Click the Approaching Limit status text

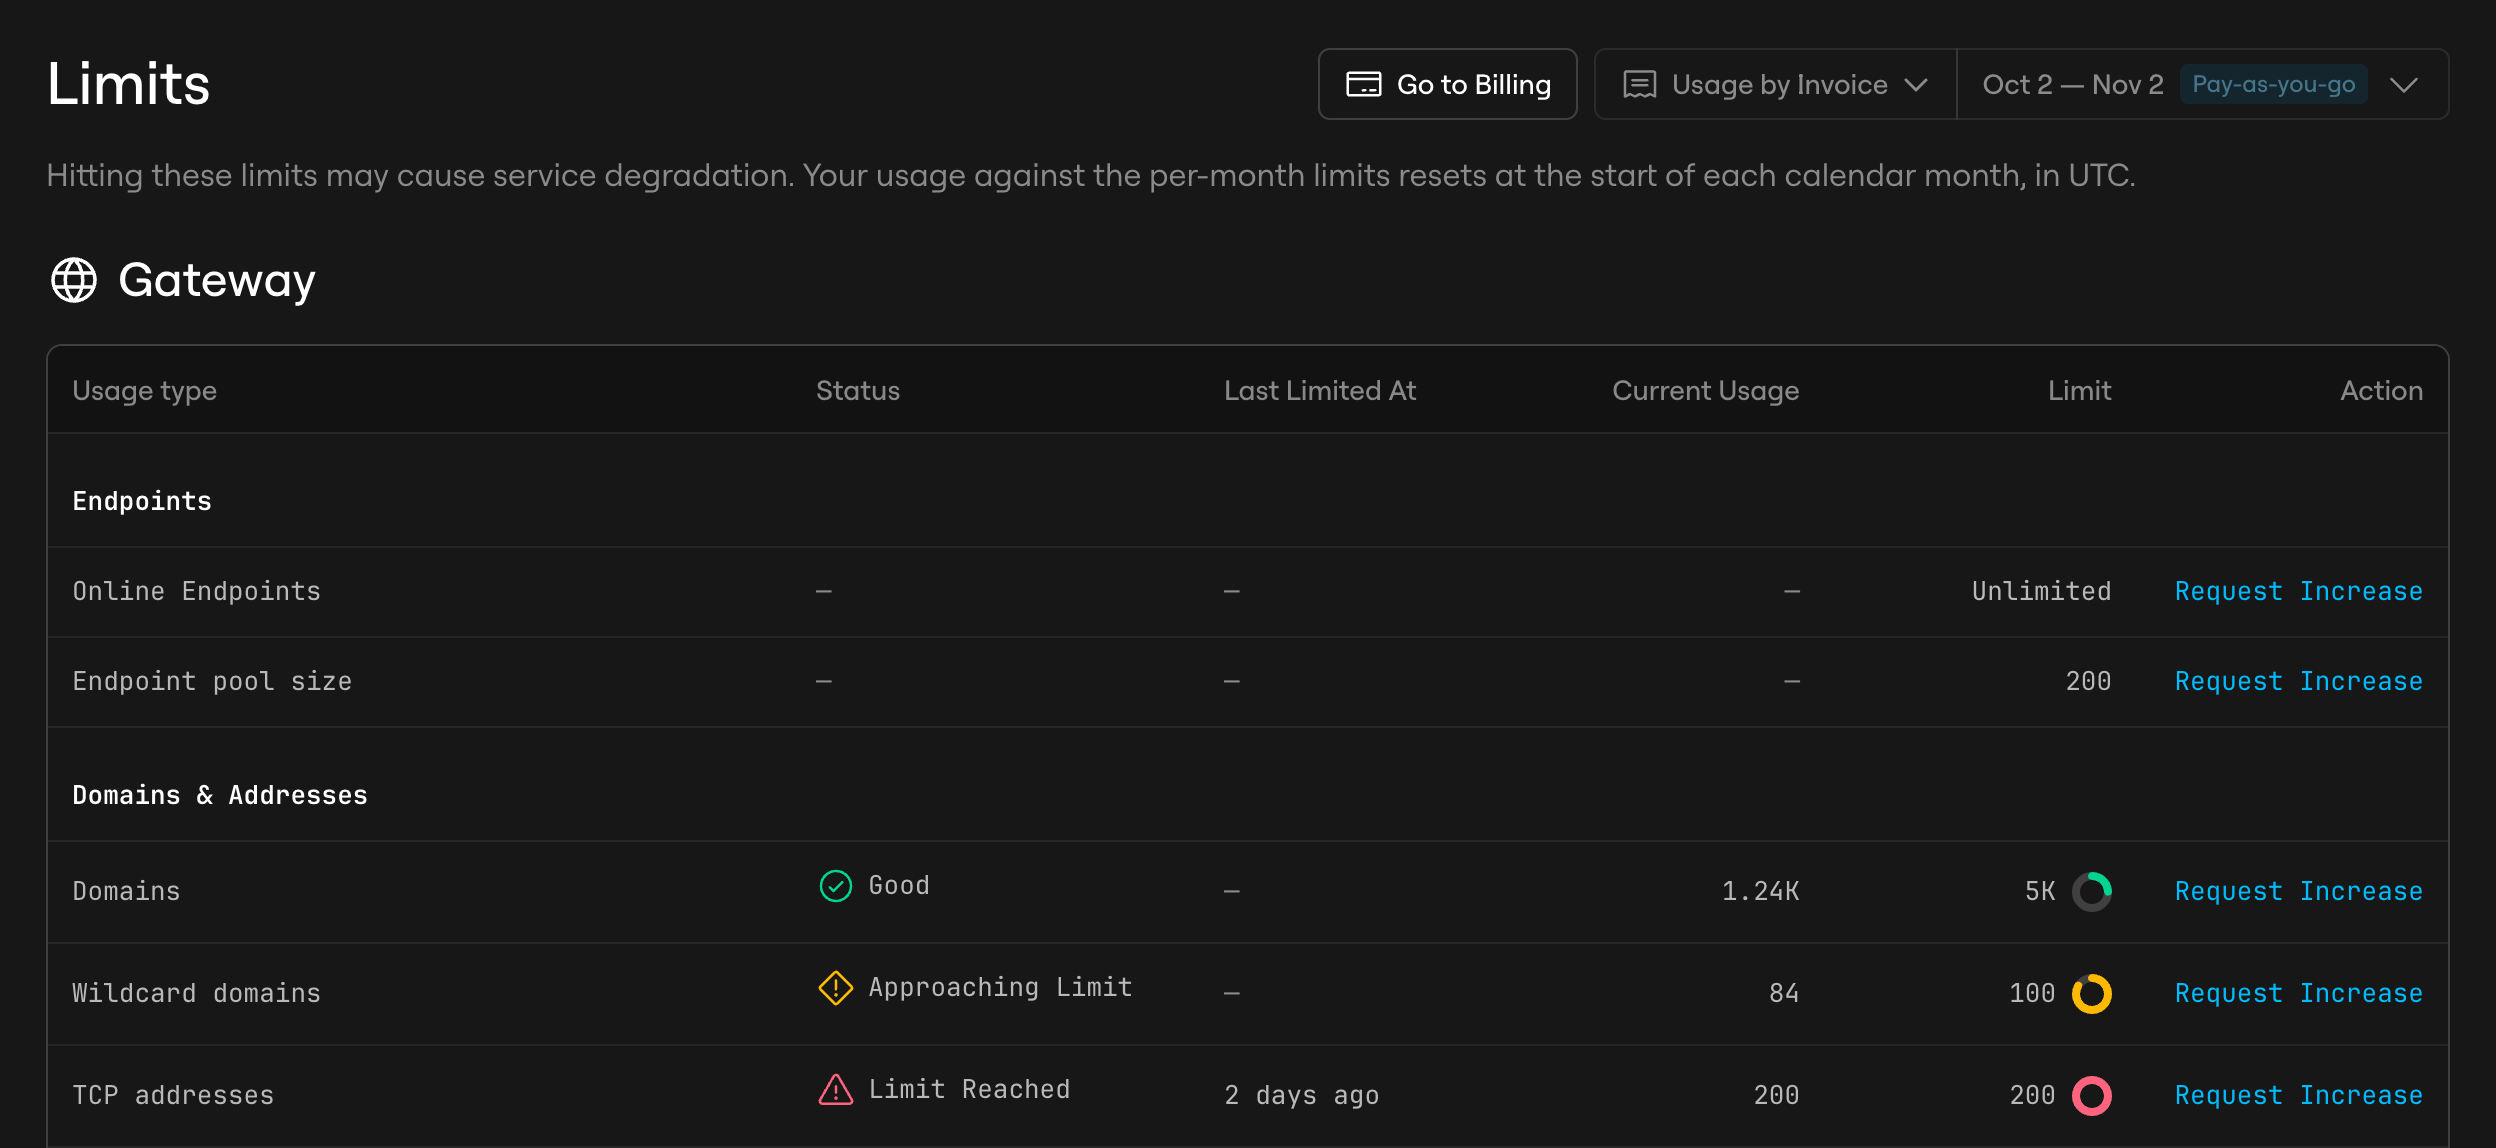pos(1000,987)
